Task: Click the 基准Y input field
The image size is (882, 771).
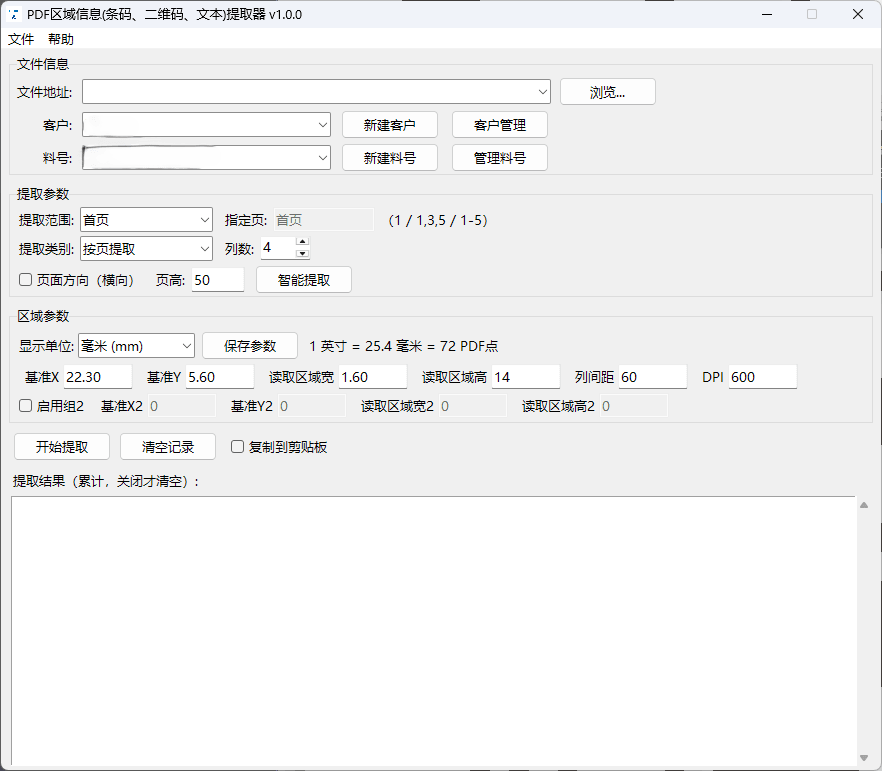Action: [x=220, y=377]
